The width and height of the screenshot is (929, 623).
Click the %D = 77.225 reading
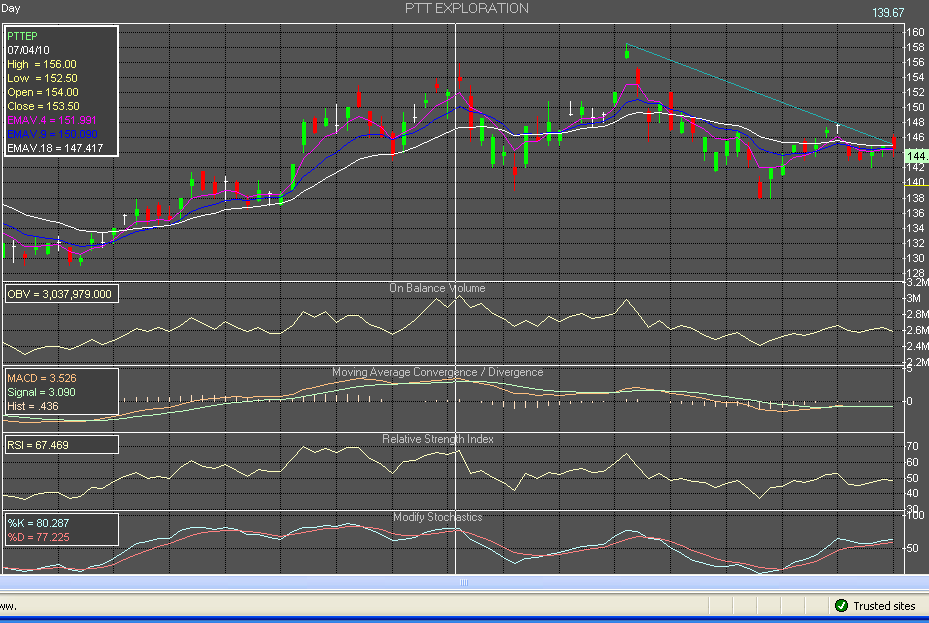39,537
